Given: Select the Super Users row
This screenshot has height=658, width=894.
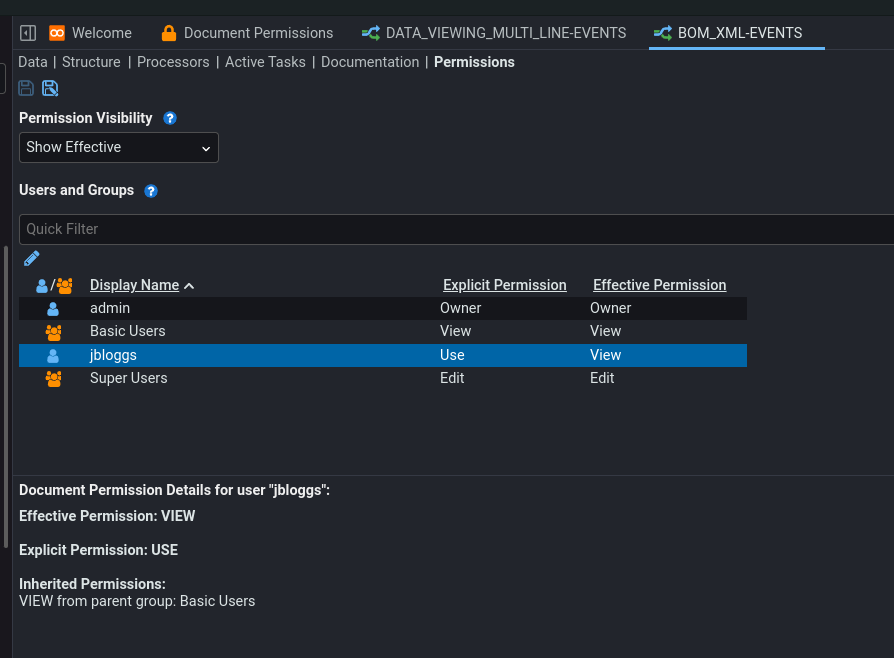Looking at the screenshot, I should [128, 378].
